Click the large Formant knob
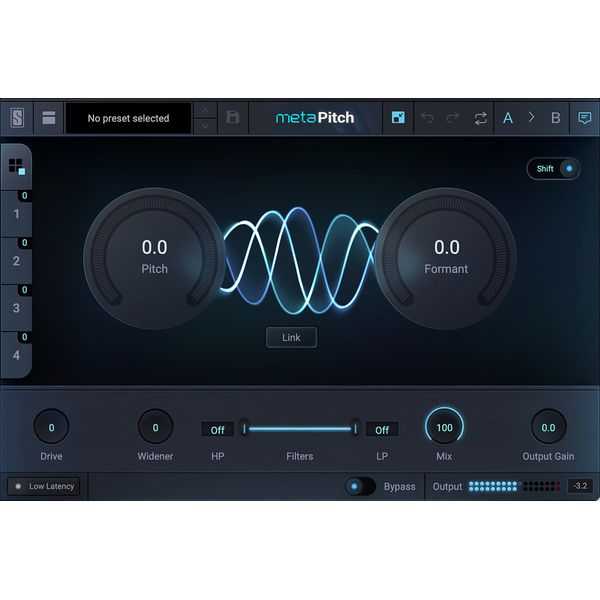The image size is (600, 600). [446, 259]
